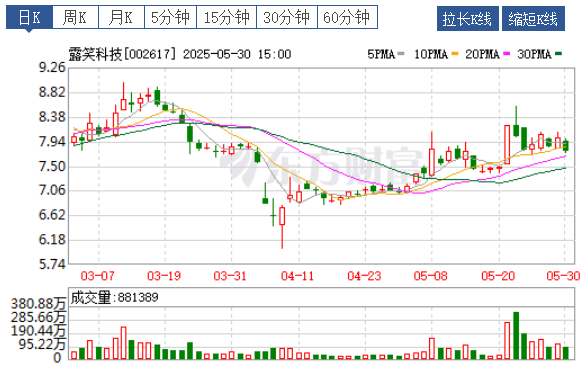Click the 380.88万 volume axis label
The width and height of the screenshot is (582, 367).
pos(39,304)
